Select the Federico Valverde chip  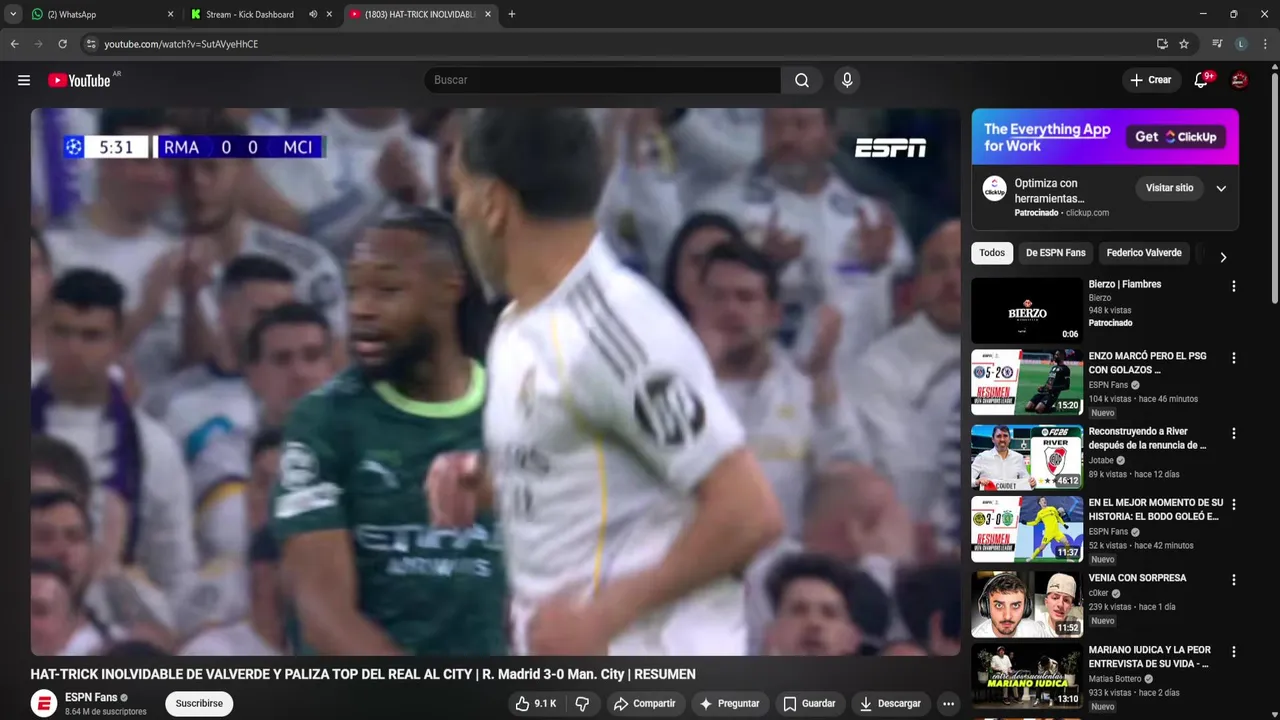pyautogui.click(x=1144, y=253)
